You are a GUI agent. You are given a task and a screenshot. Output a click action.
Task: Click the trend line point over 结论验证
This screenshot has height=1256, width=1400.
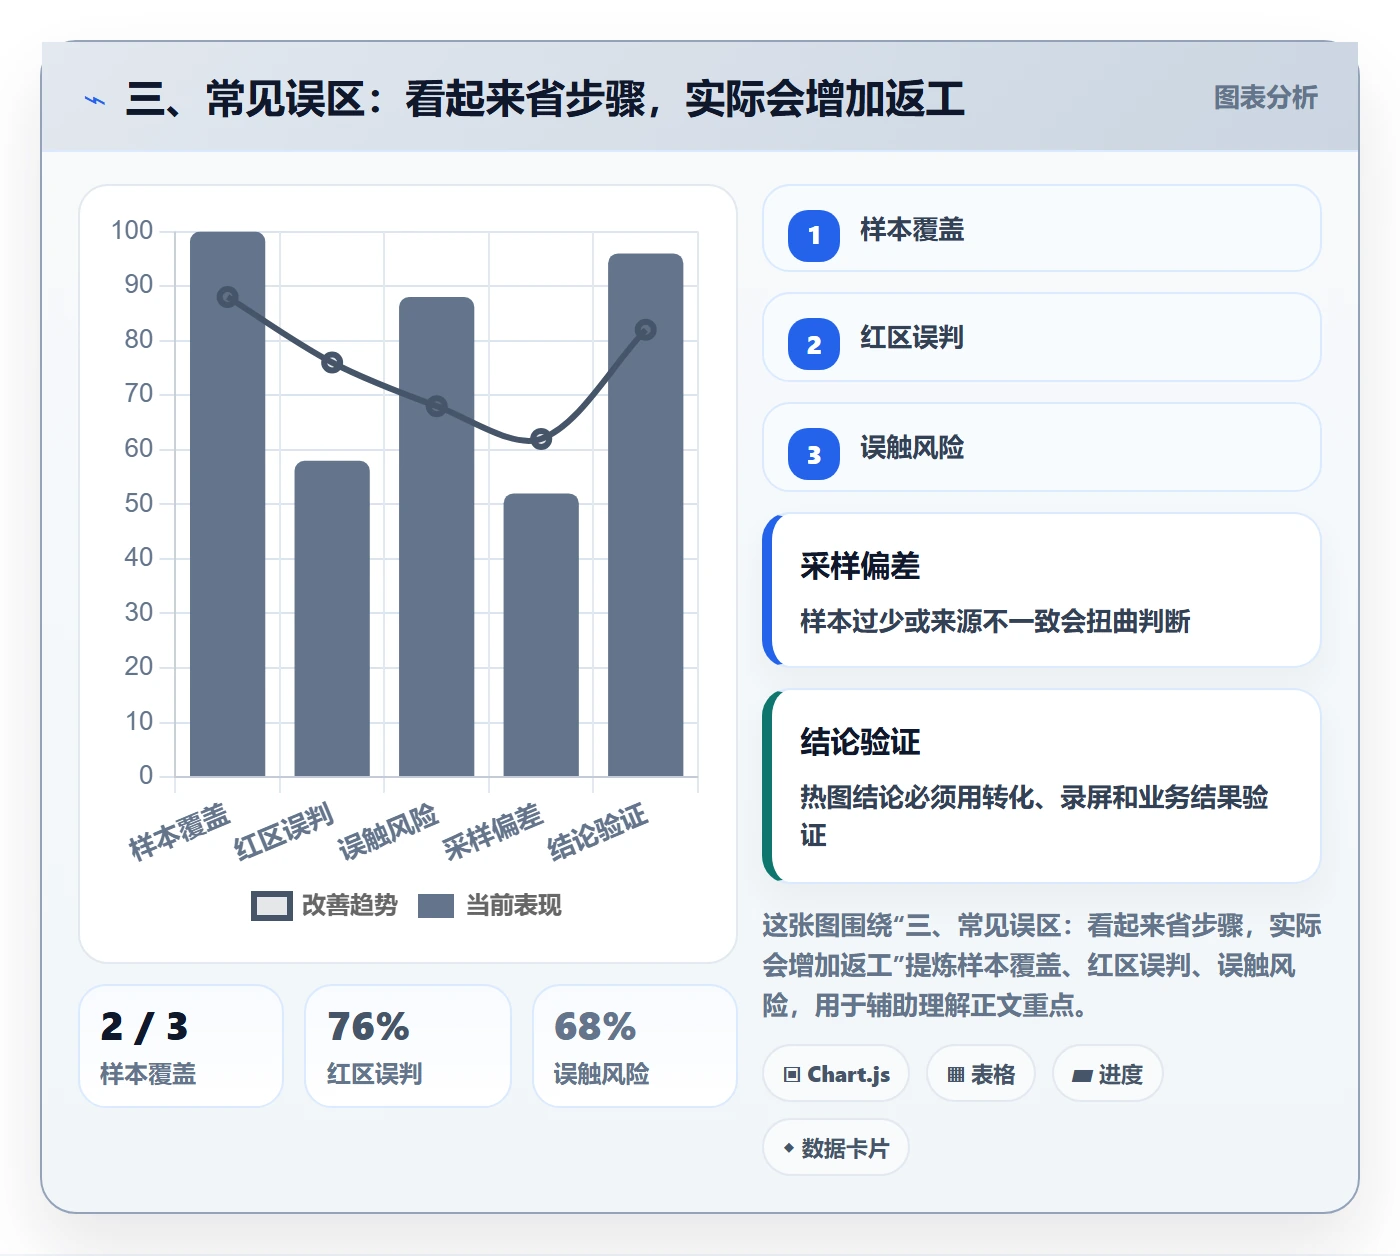(x=646, y=330)
